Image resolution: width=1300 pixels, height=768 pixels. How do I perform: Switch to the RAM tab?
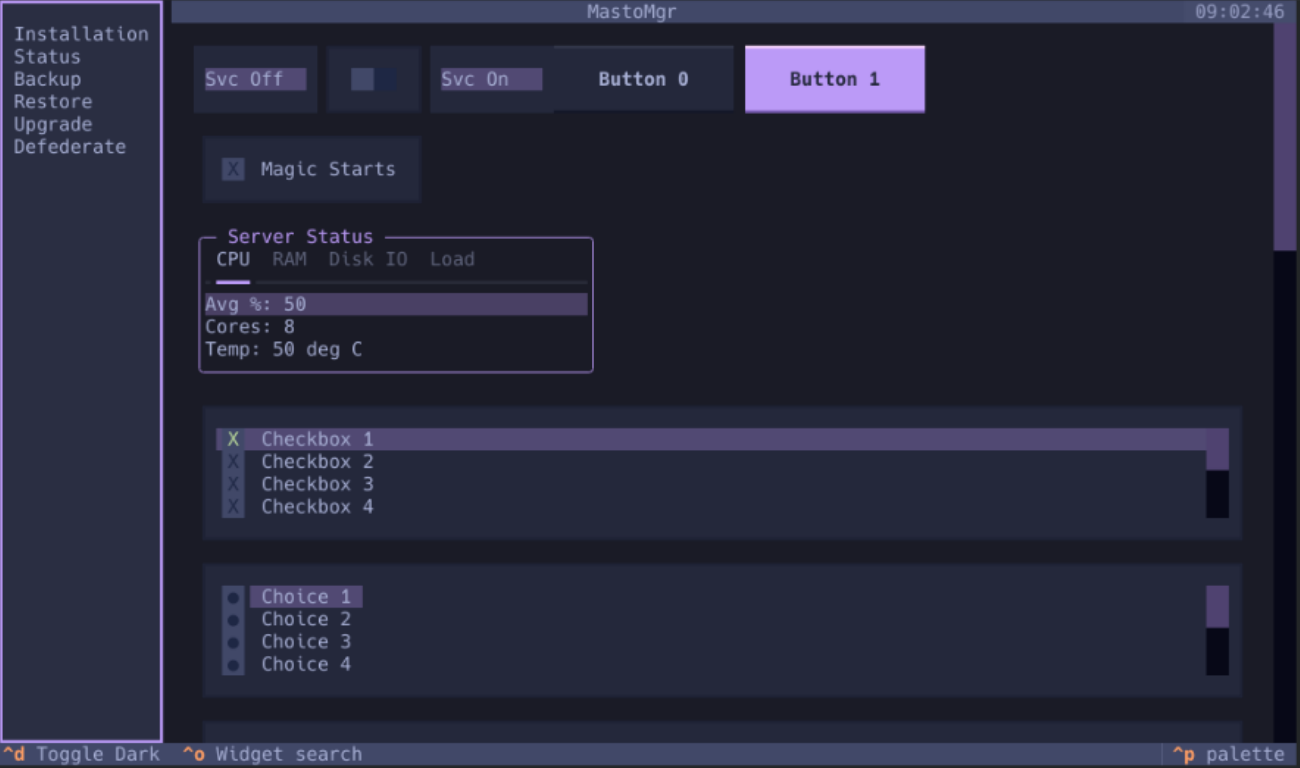click(289, 259)
